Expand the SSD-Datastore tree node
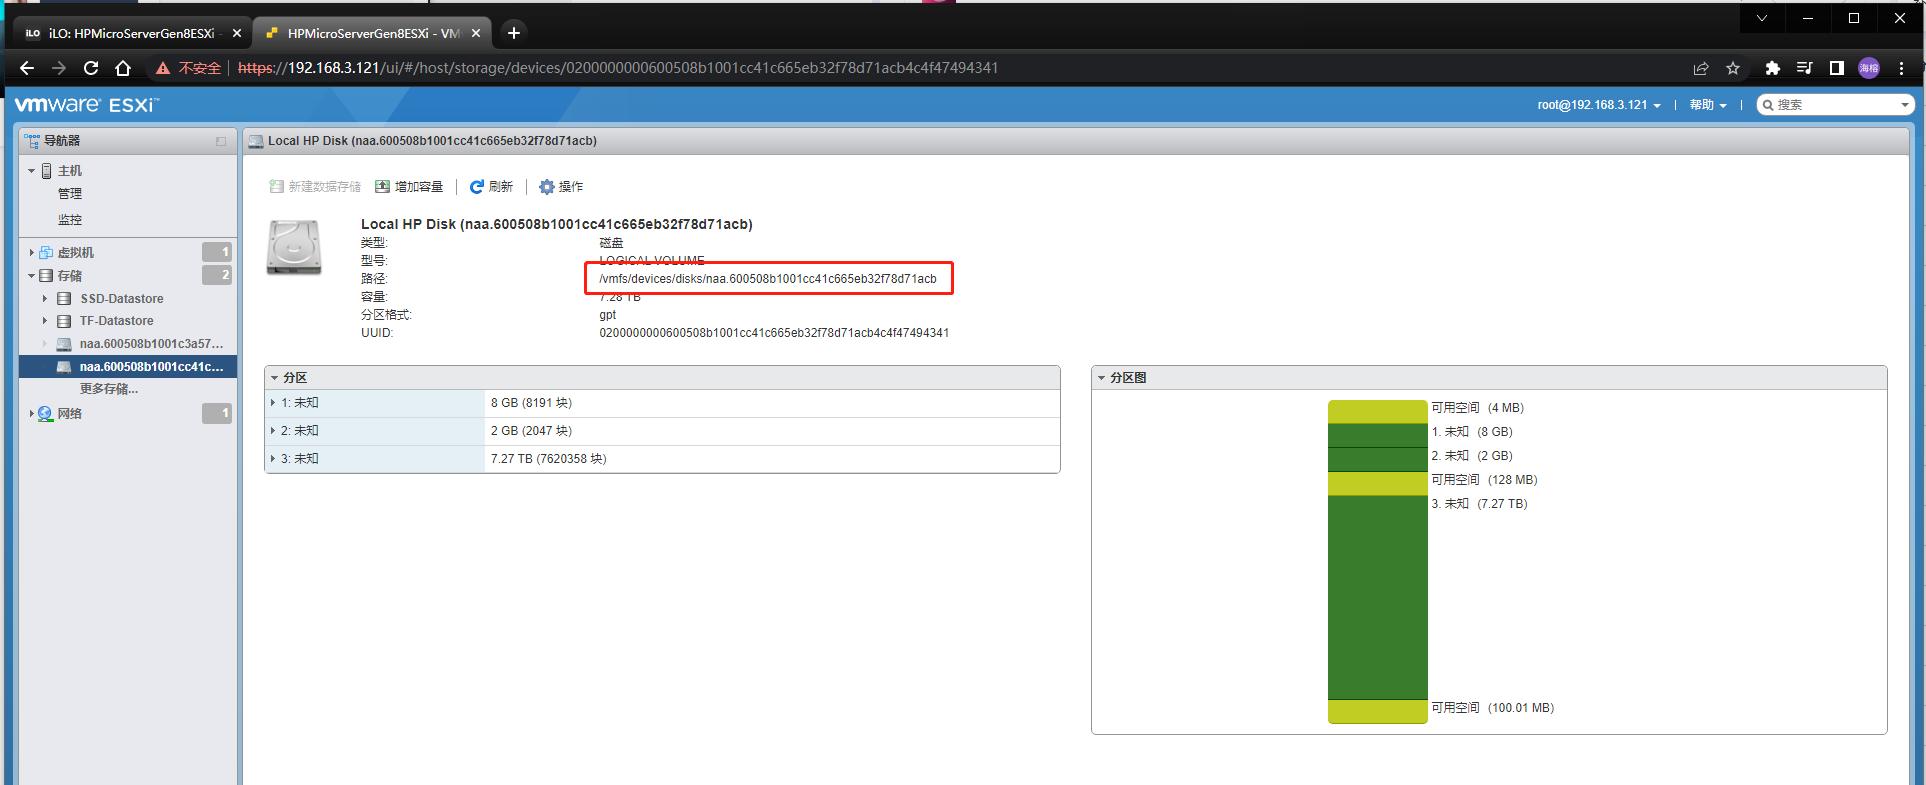 pyautogui.click(x=45, y=299)
